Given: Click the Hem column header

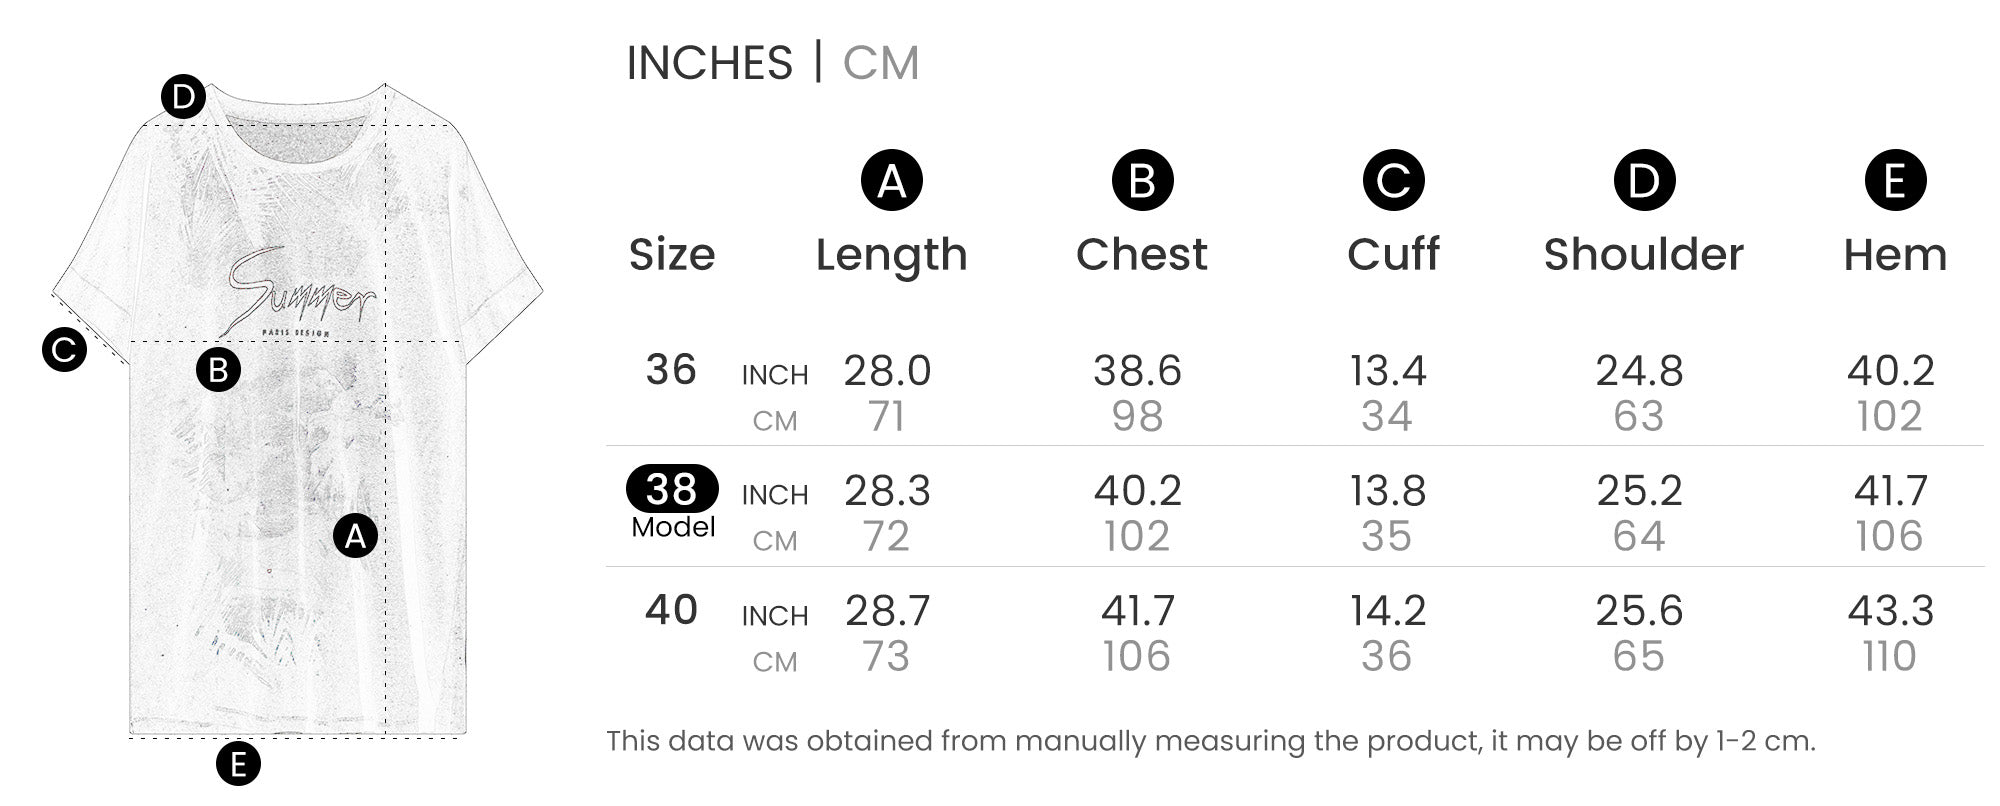Looking at the screenshot, I should click(1895, 255).
